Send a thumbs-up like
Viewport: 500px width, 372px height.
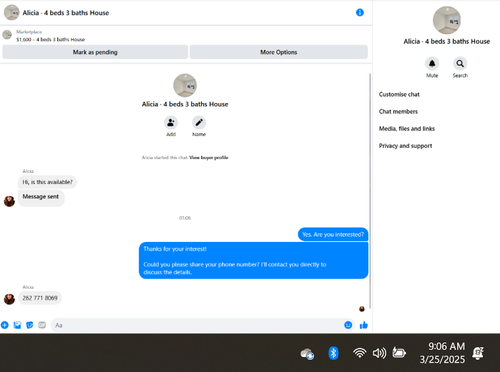coord(364,325)
